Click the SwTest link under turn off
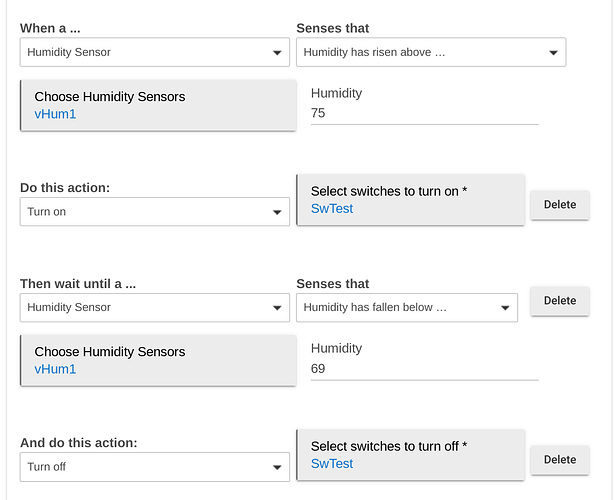 point(332,464)
